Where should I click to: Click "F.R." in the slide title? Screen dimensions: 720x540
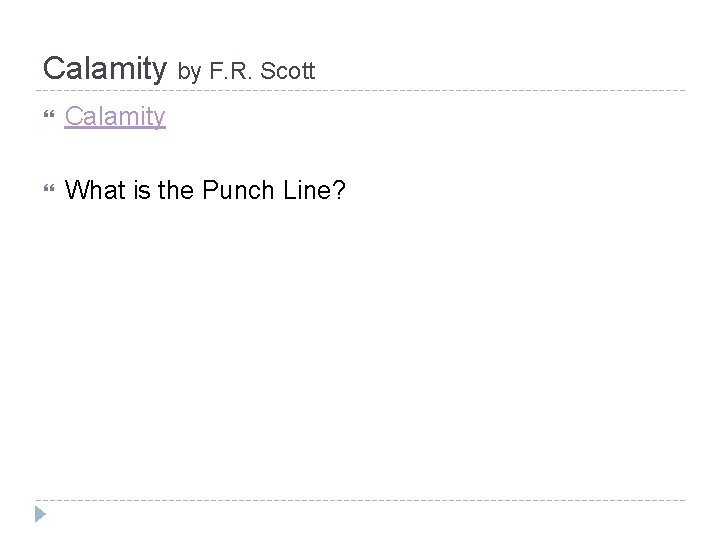233,71
